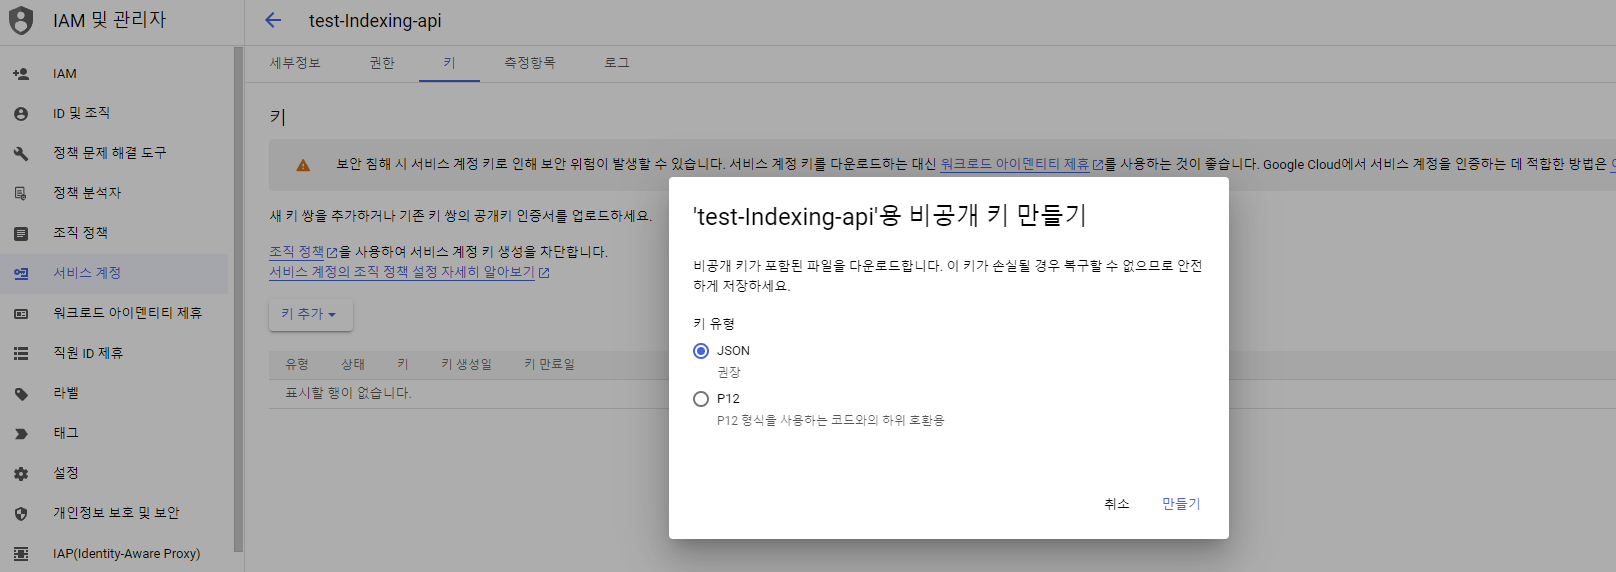Viewport: 1616px width, 572px height.
Task: Switch to the 측정항목 tab
Action: point(529,63)
